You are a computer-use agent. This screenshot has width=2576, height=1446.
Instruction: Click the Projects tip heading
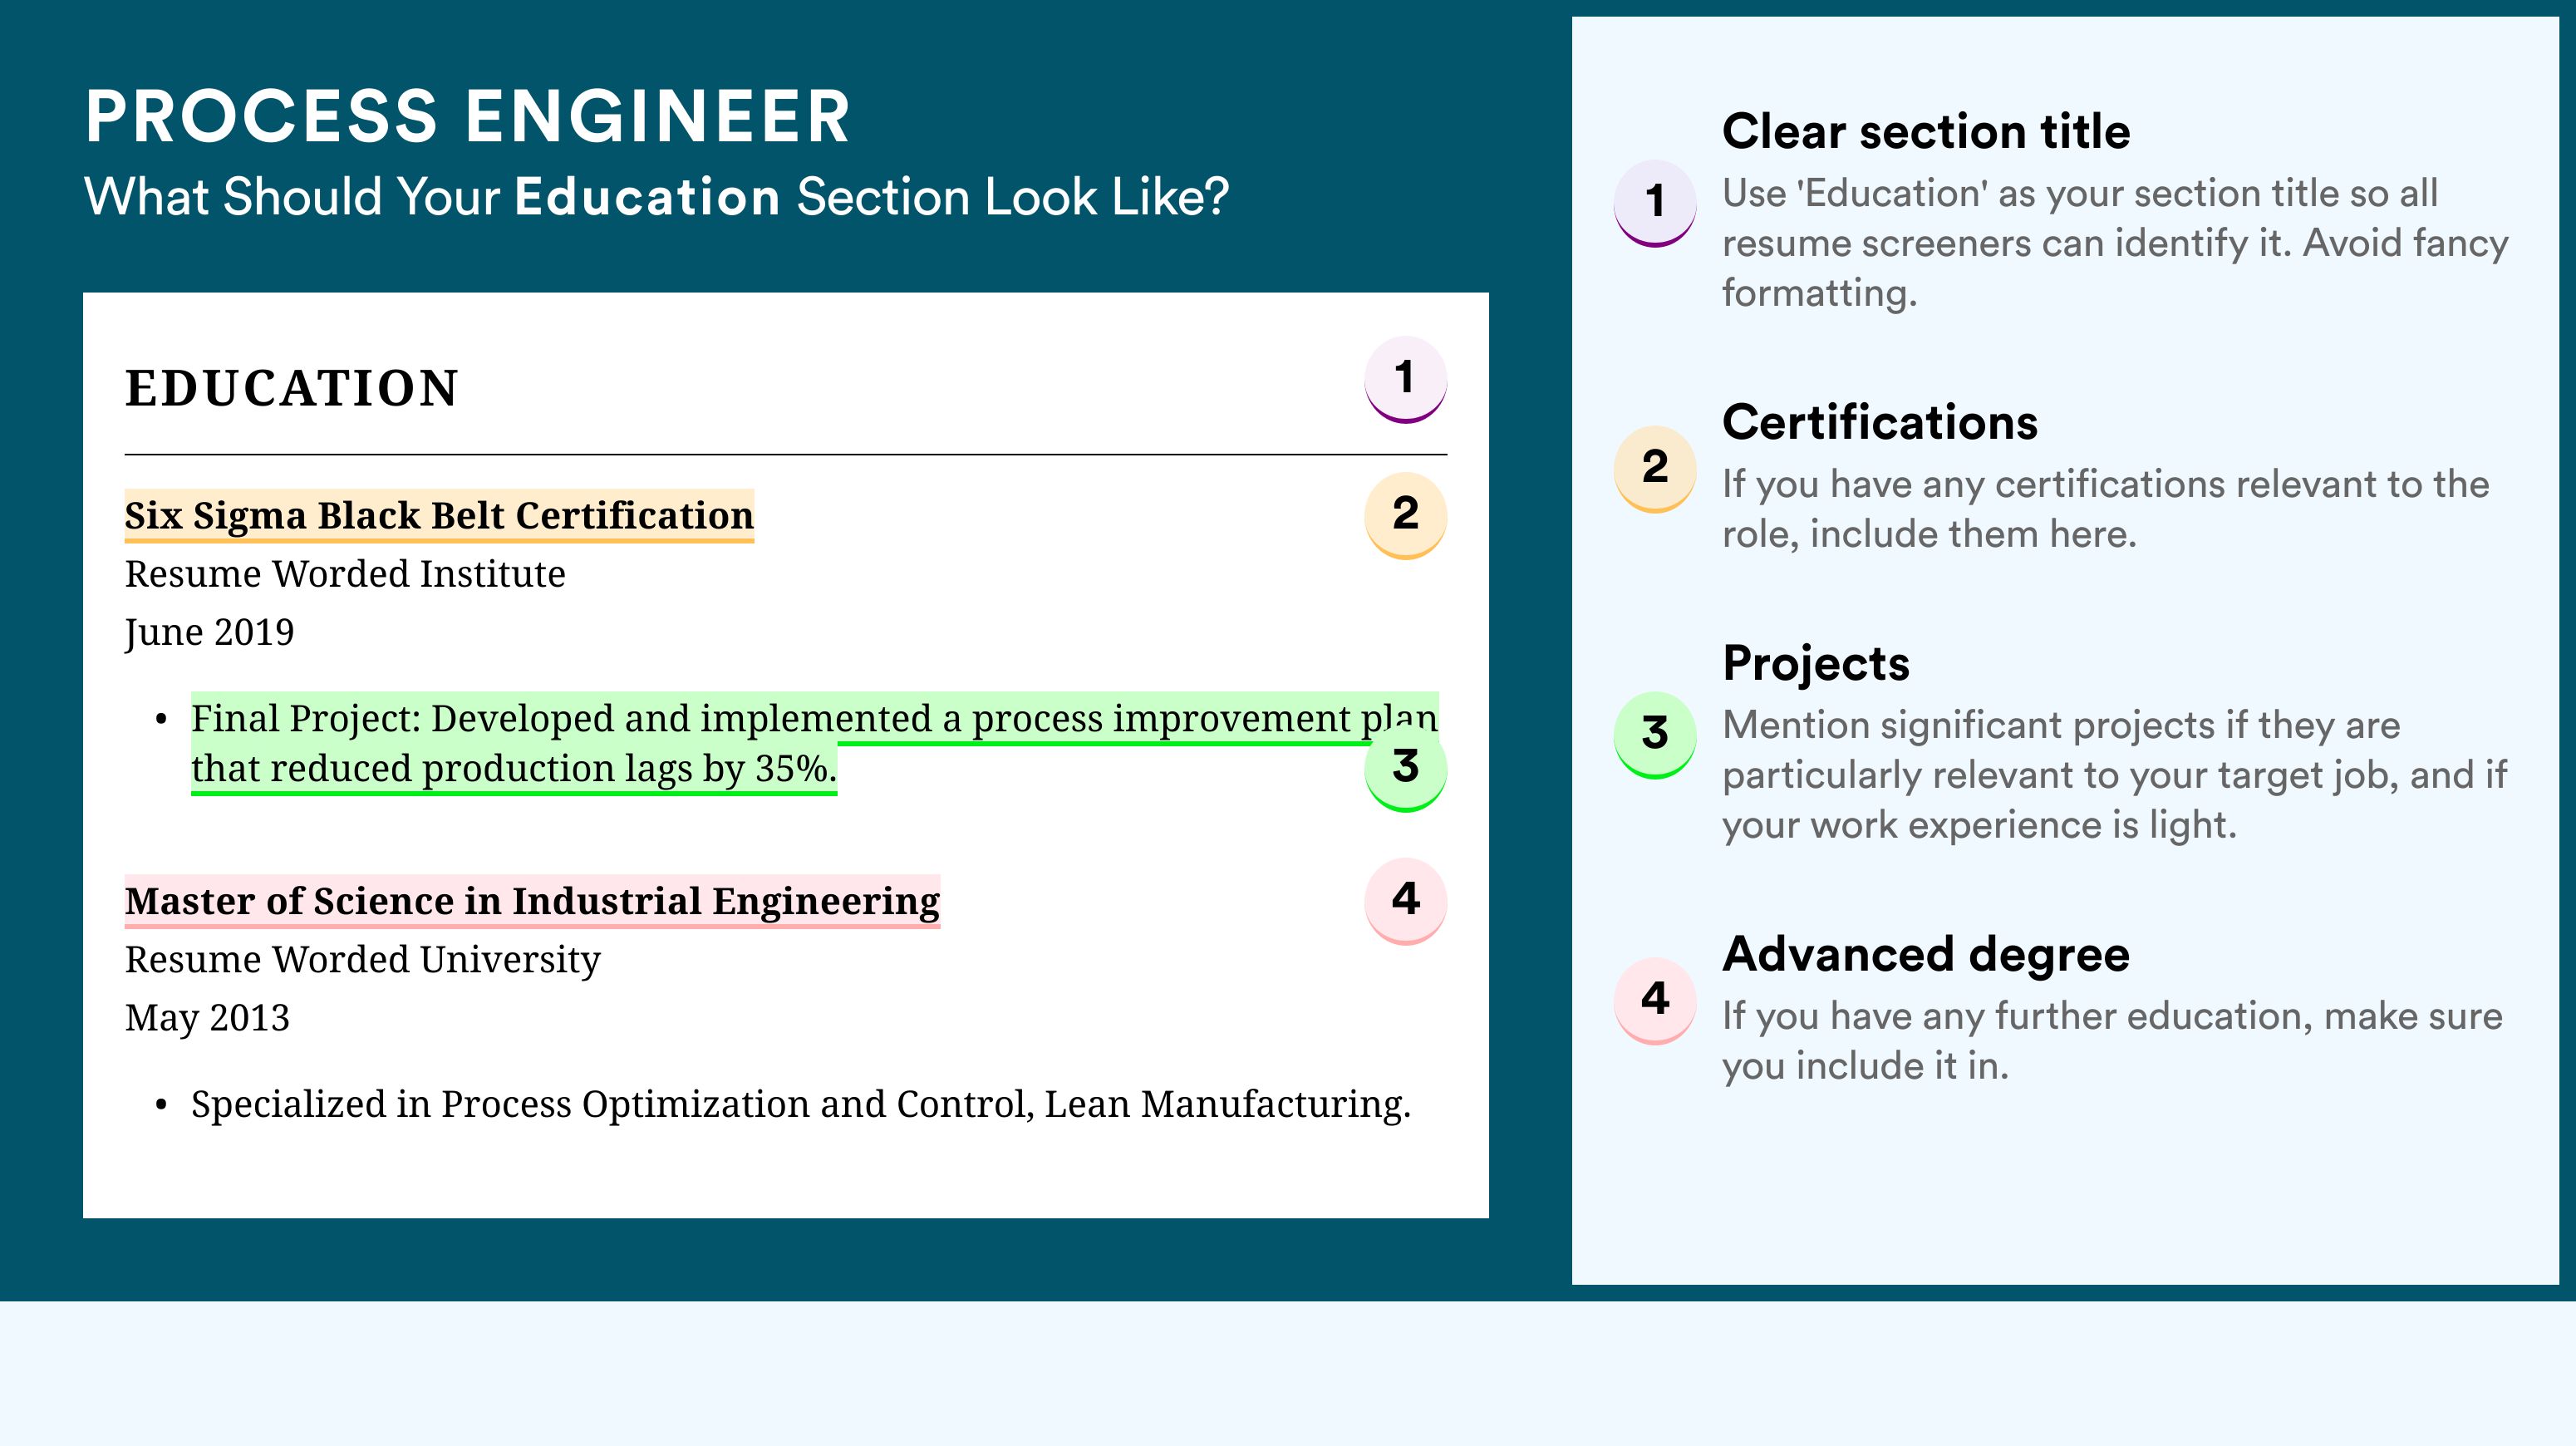1816,664
